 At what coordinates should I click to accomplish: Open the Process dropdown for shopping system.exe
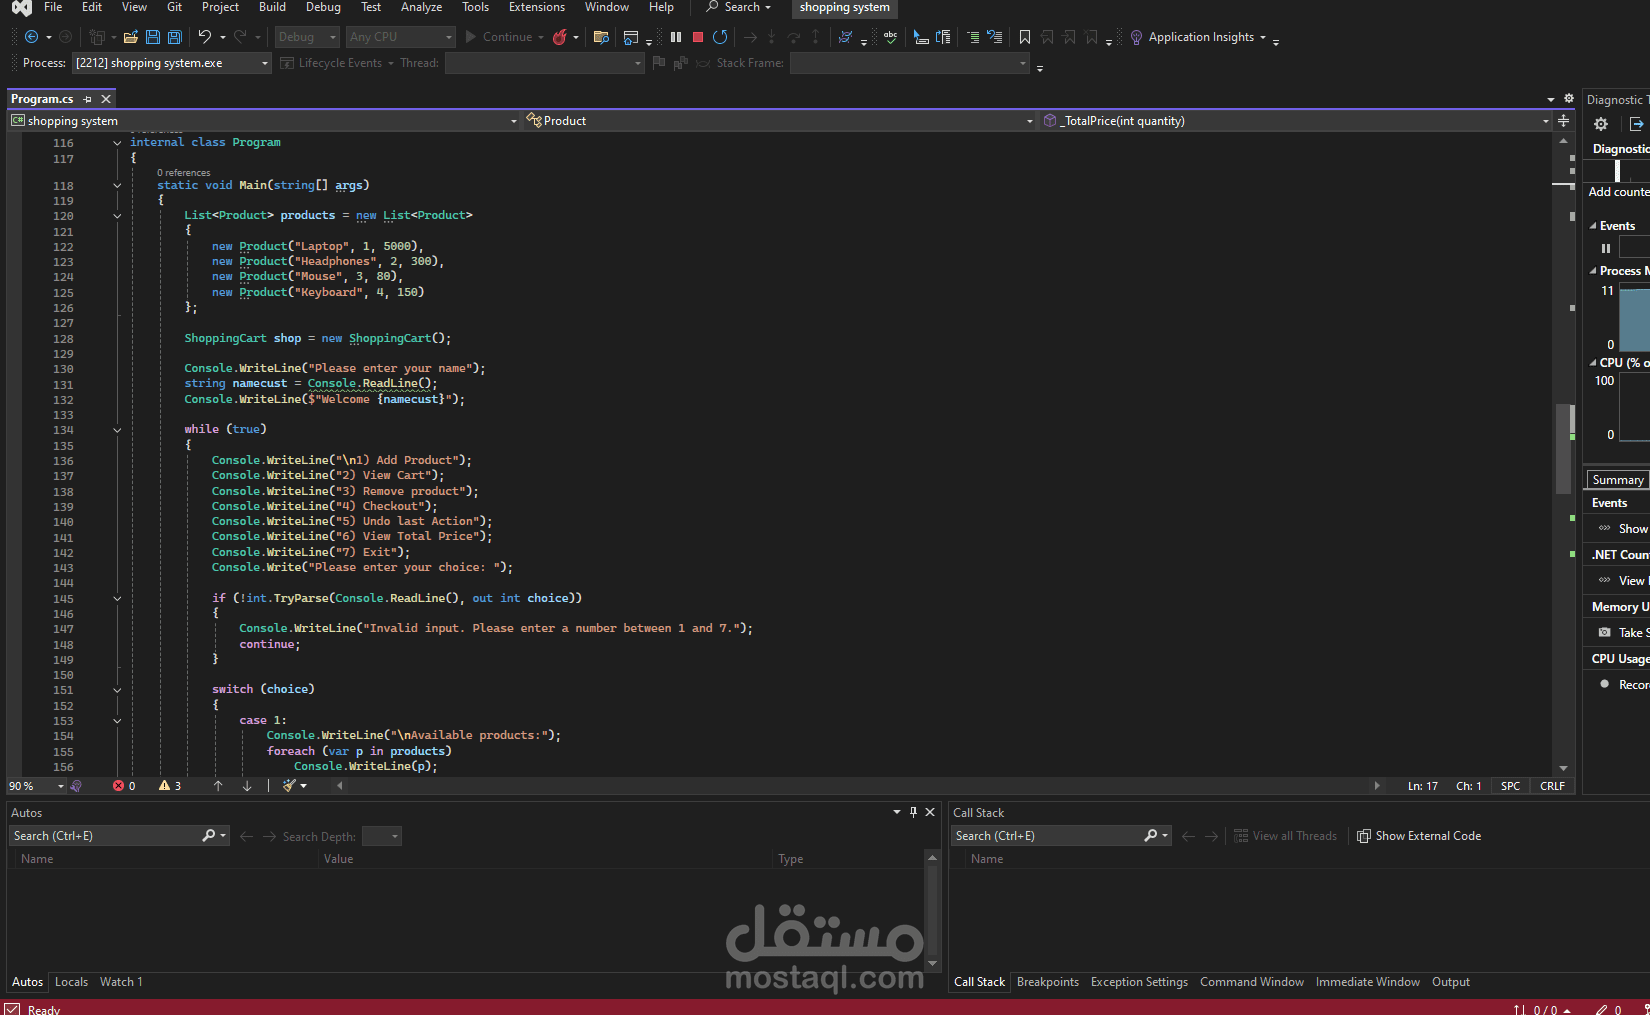(265, 63)
